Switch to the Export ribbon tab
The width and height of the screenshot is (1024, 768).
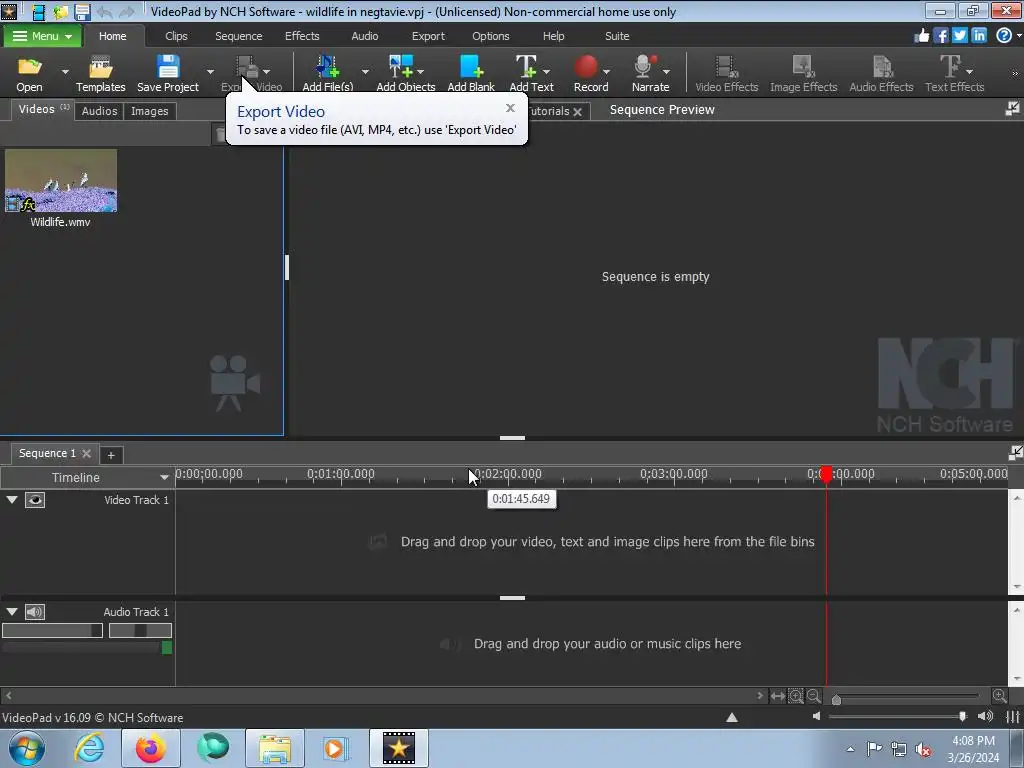click(428, 36)
